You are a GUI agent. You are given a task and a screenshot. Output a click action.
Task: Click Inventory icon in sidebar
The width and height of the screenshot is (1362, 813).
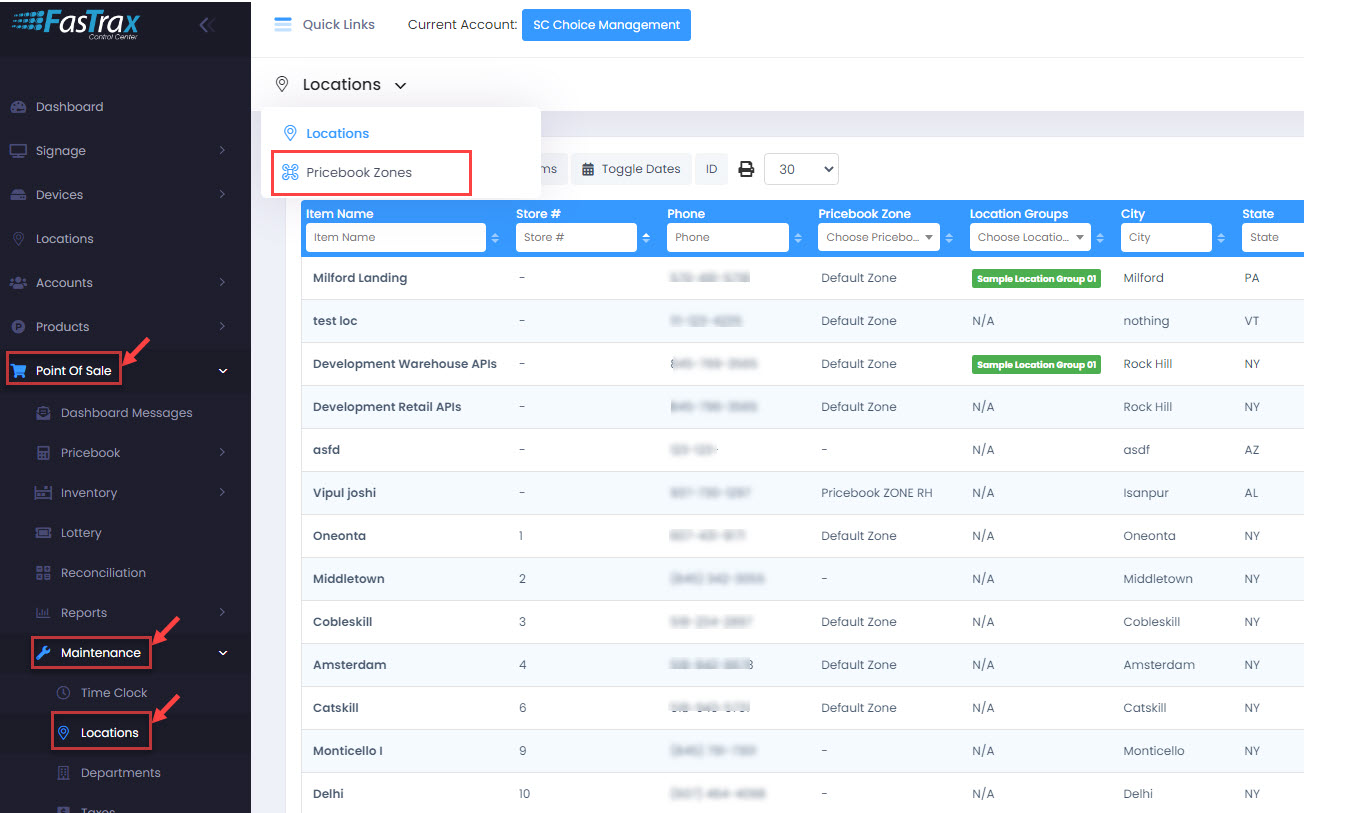pyautogui.click(x=43, y=493)
